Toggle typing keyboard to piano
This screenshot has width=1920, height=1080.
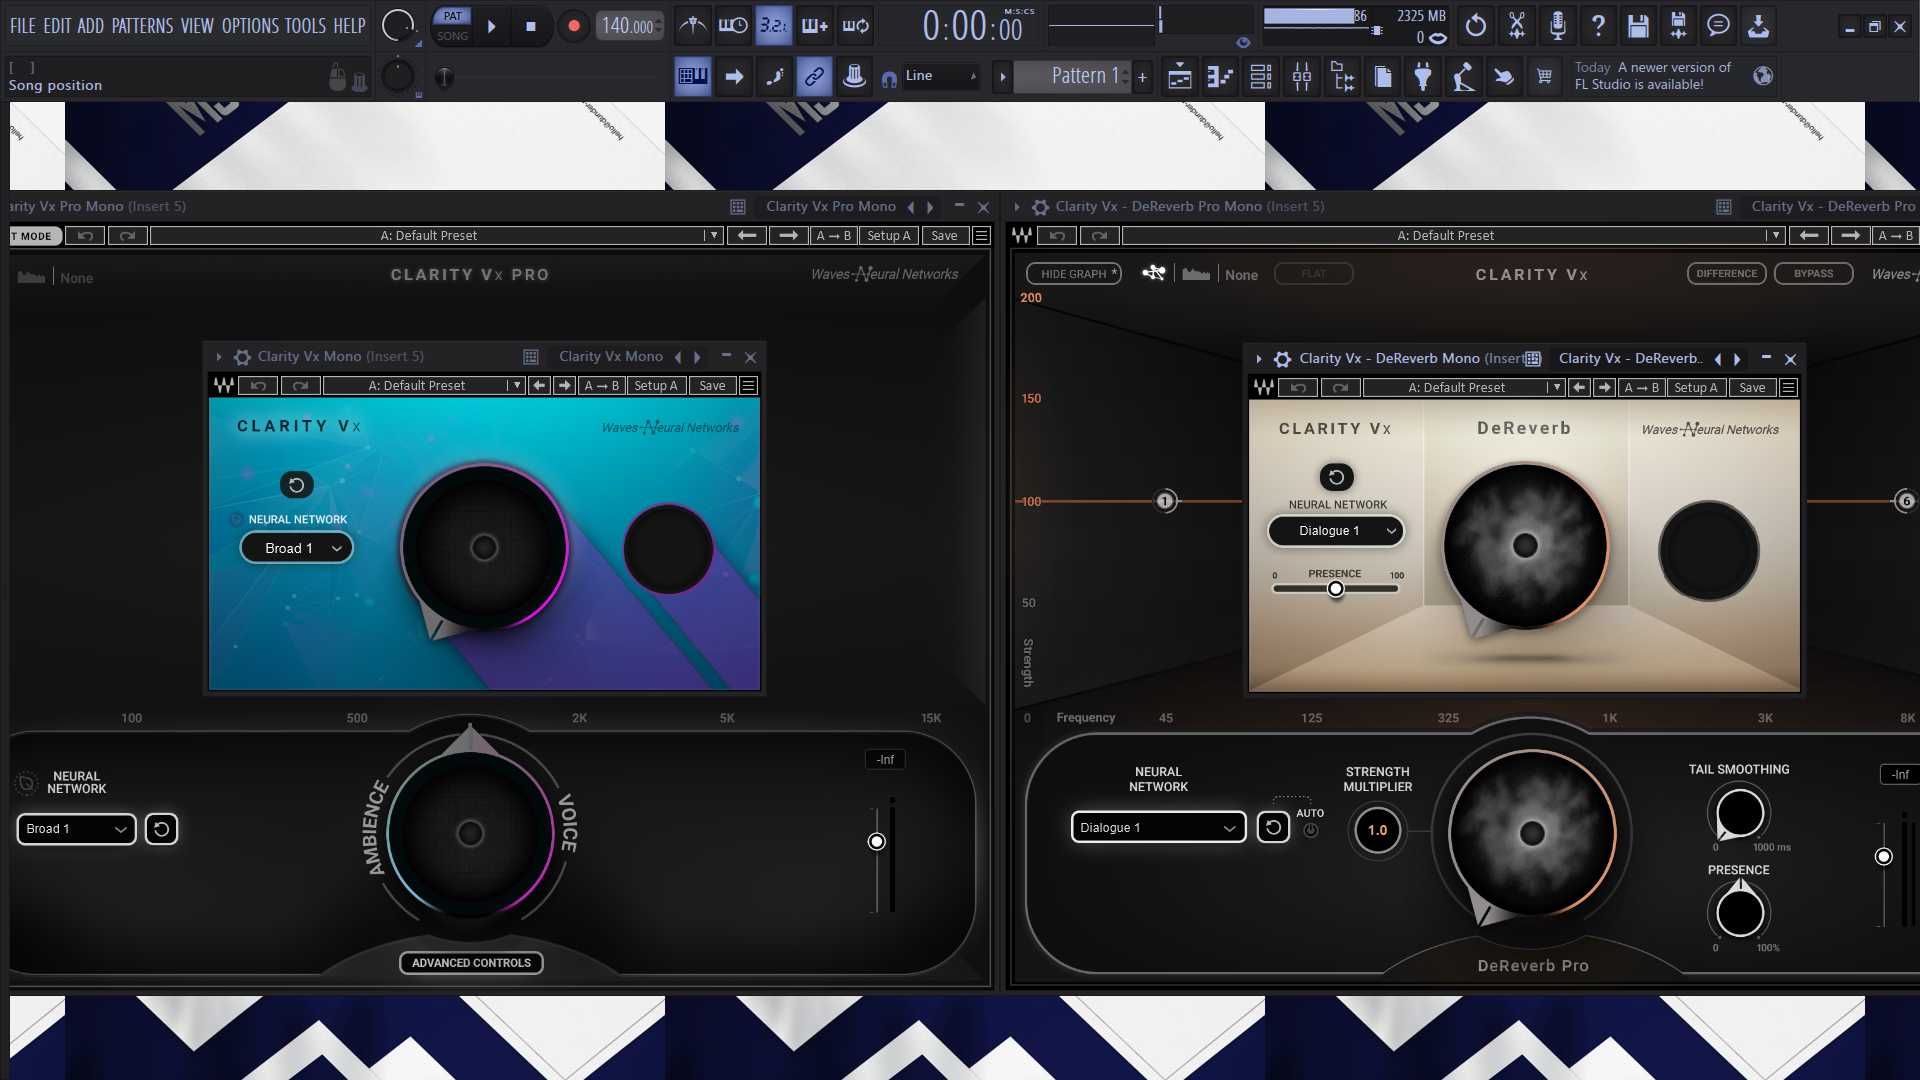pyautogui.click(x=692, y=76)
